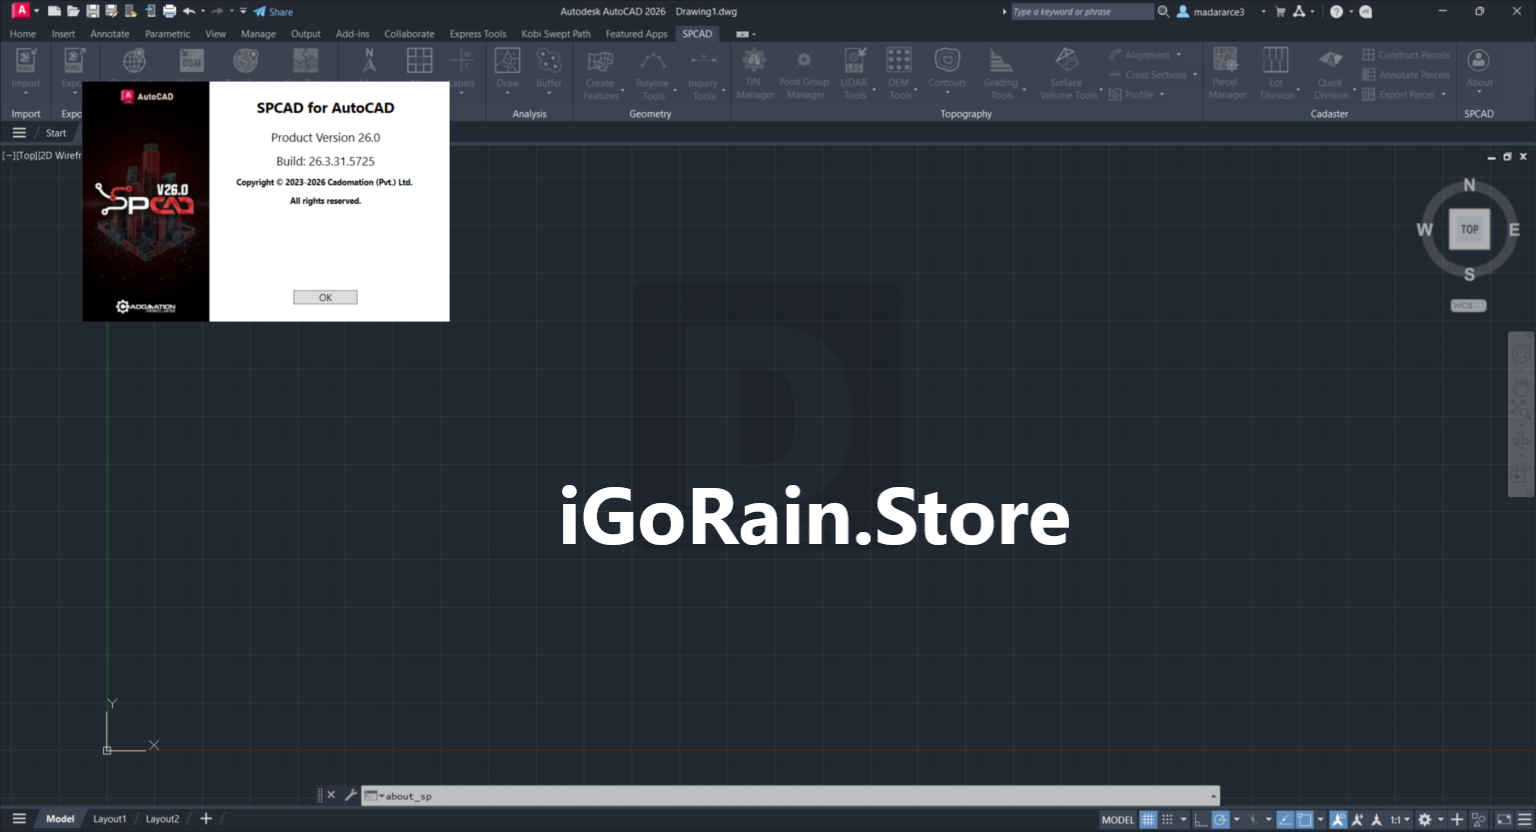Toggle ortho mode in status bar
This screenshot has width=1536, height=832.
(x=1200, y=820)
